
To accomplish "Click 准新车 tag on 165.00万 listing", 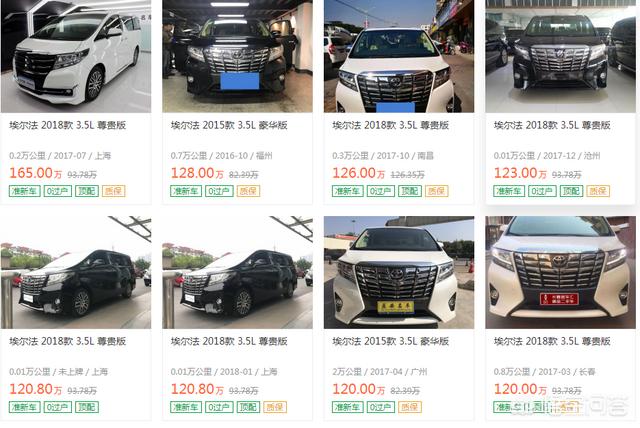I will click(24, 191).
